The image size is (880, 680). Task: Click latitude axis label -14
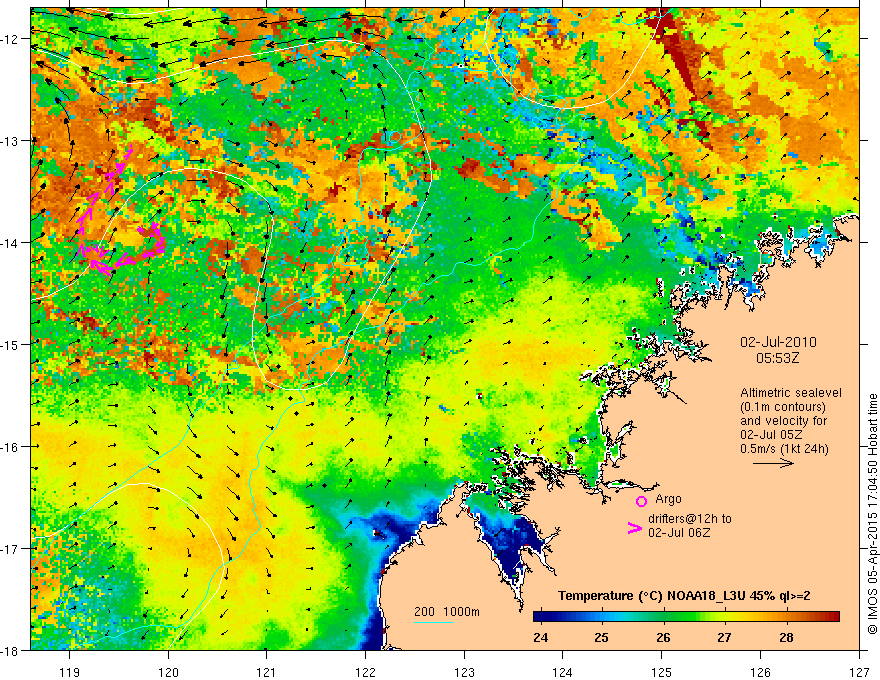(11, 242)
